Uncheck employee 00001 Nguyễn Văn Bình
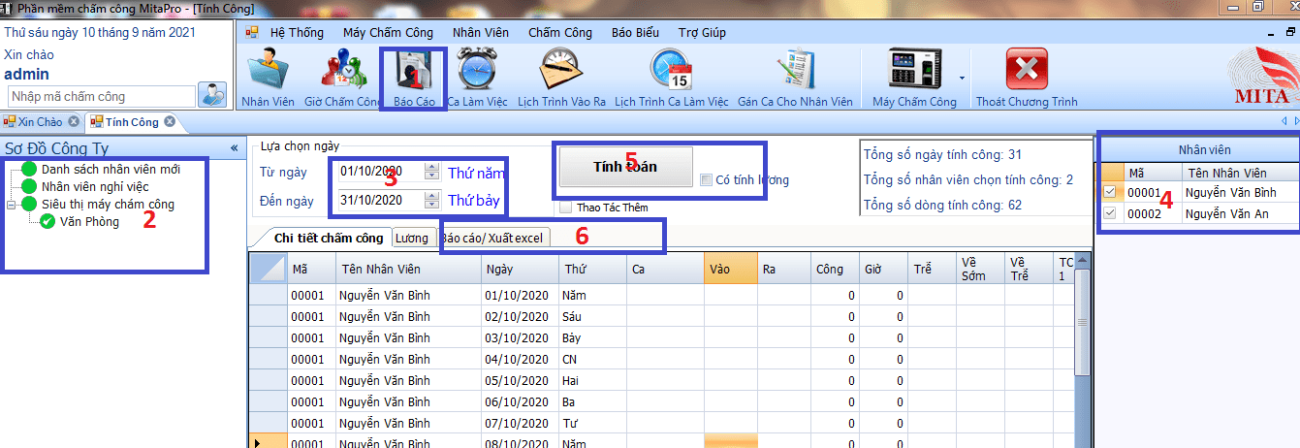Screen dimensions: 1300x448 coord(1108,192)
